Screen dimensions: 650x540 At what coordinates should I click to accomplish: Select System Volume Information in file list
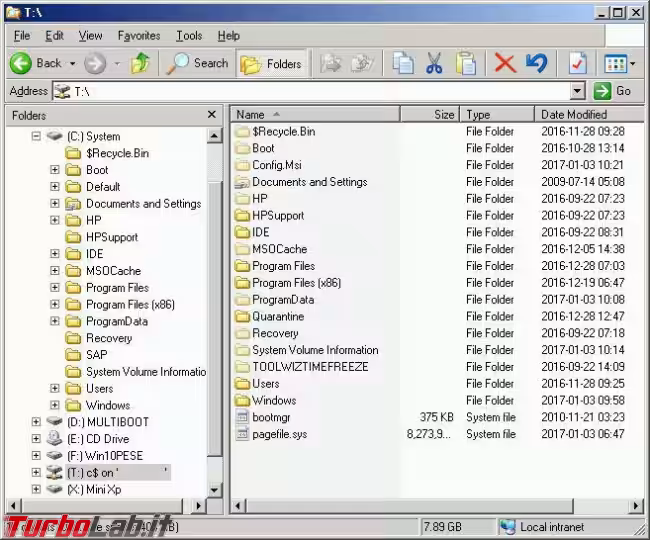tap(315, 350)
